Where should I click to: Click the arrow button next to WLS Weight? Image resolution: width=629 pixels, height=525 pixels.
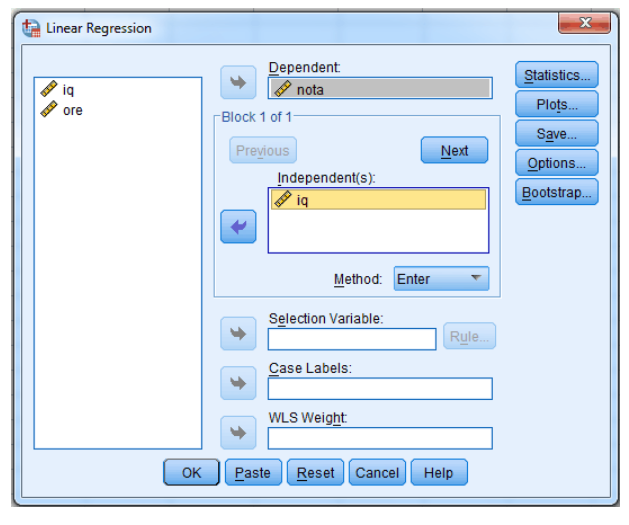pos(238,433)
